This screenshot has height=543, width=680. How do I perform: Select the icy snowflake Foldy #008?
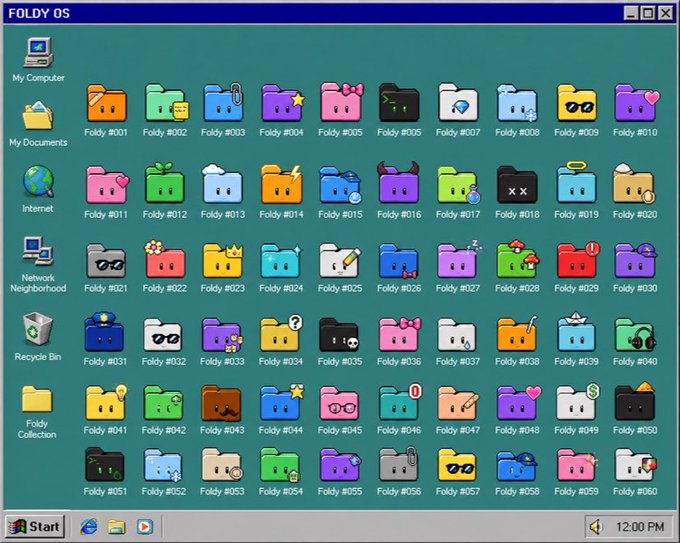point(517,103)
